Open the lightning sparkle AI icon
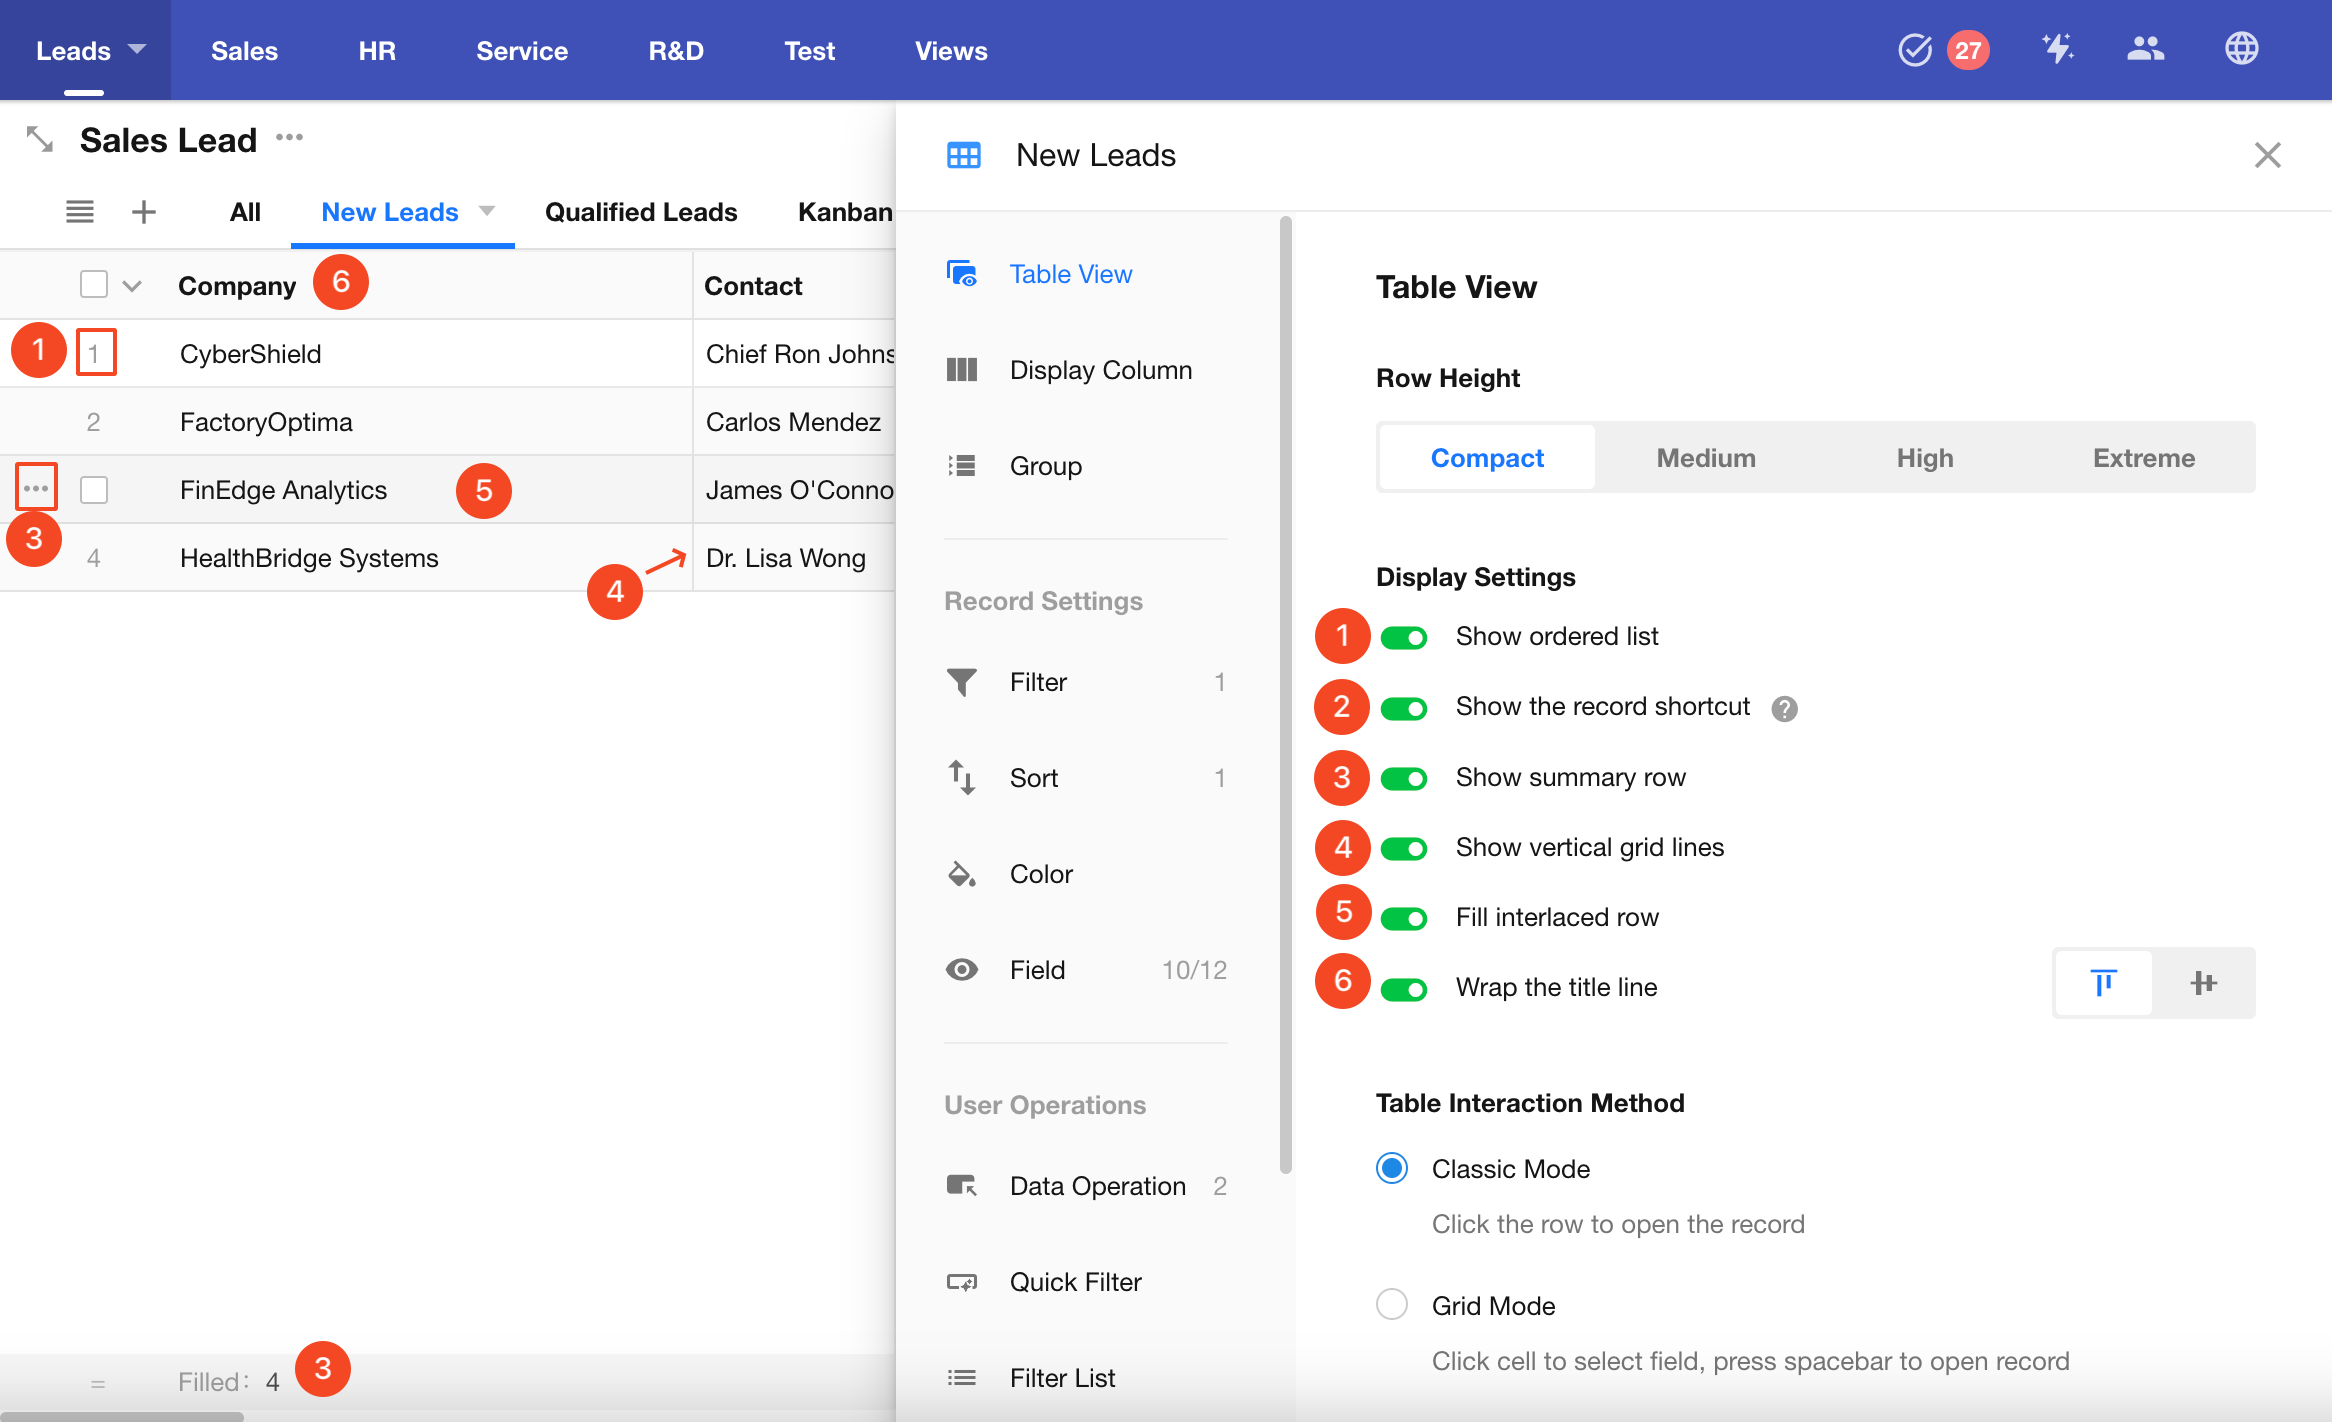Image resolution: width=2332 pixels, height=1422 pixels. click(x=2057, y=48)
